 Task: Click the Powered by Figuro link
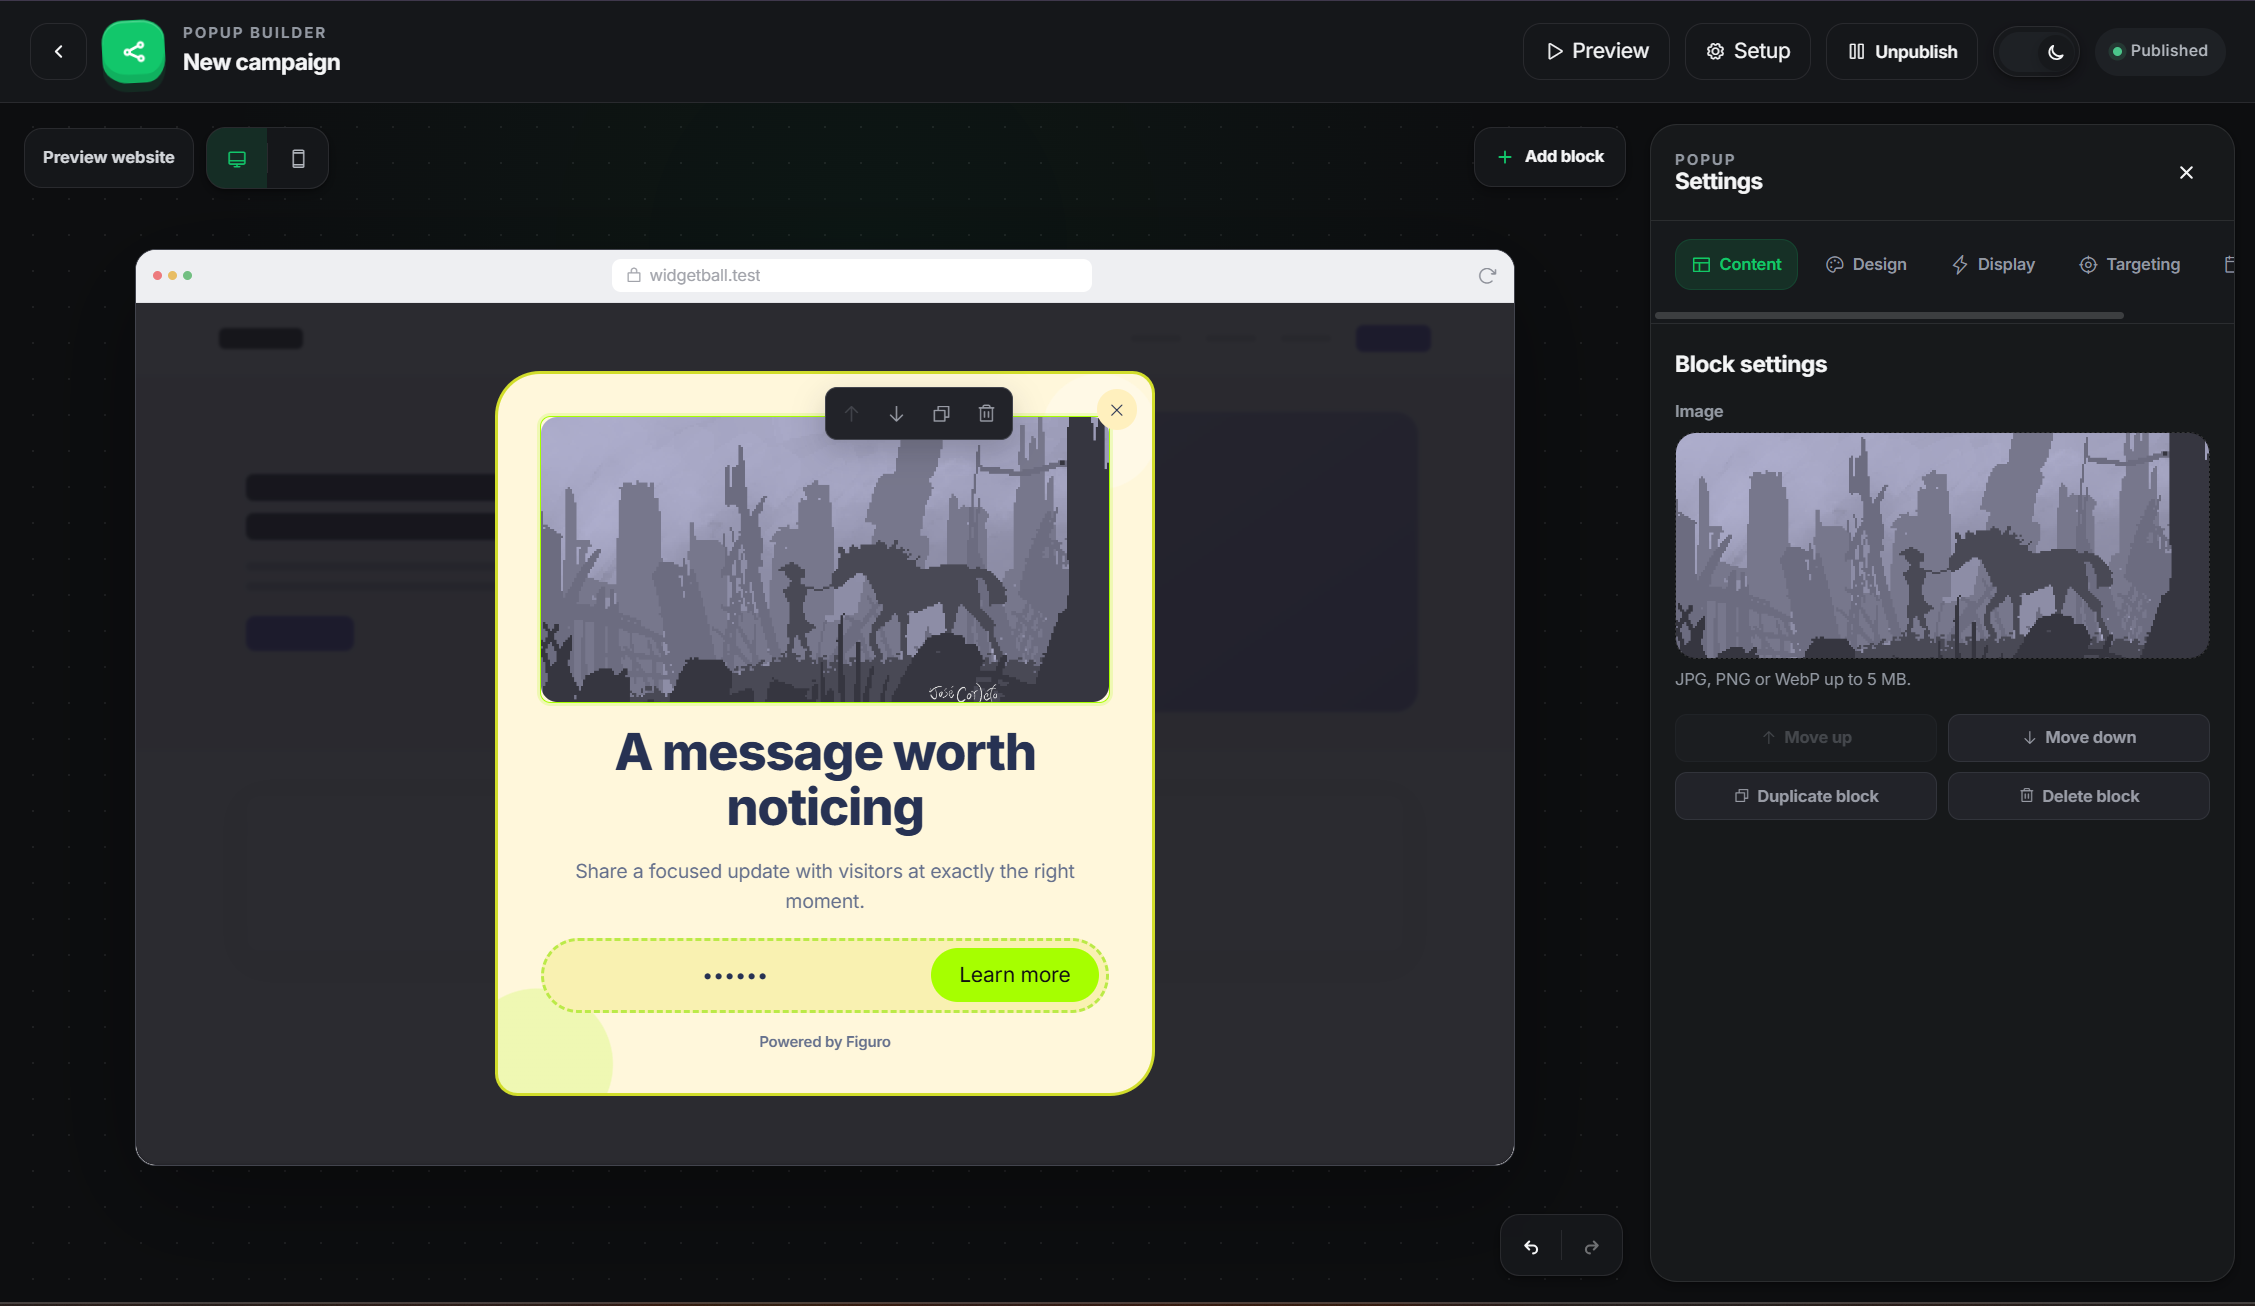pos(824,1042)
